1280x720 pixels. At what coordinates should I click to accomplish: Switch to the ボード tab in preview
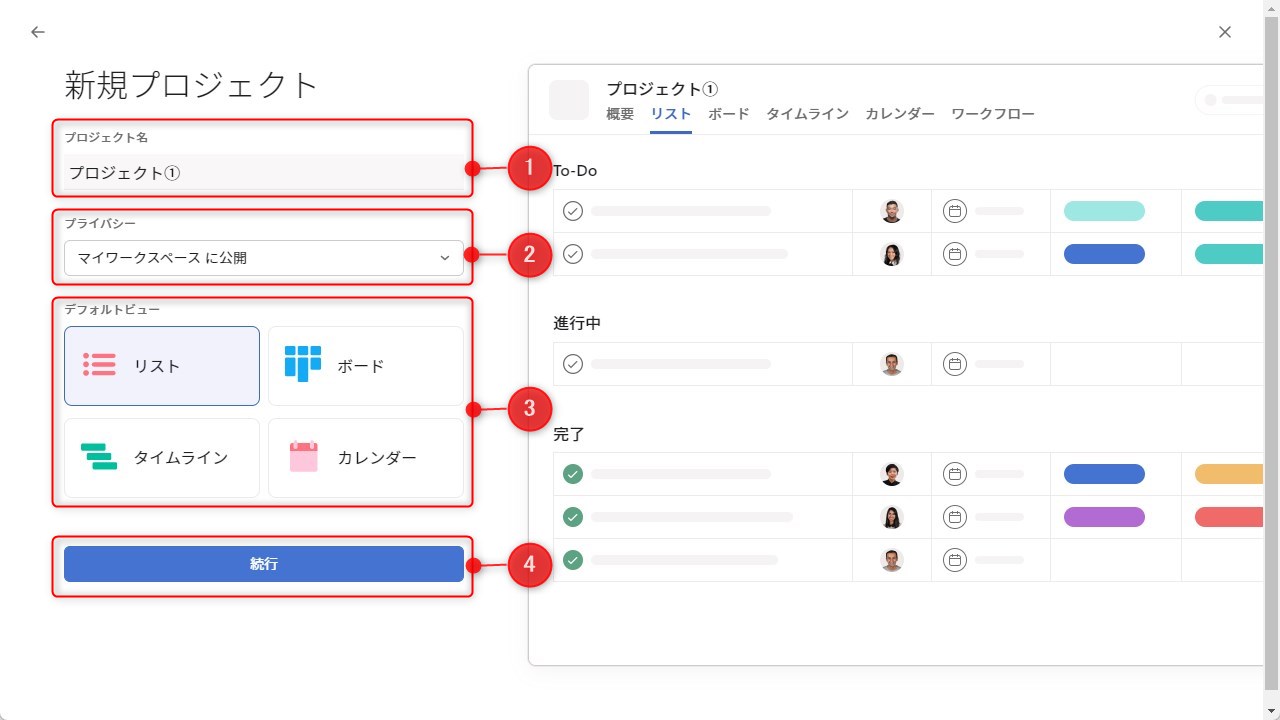point(728,114)
